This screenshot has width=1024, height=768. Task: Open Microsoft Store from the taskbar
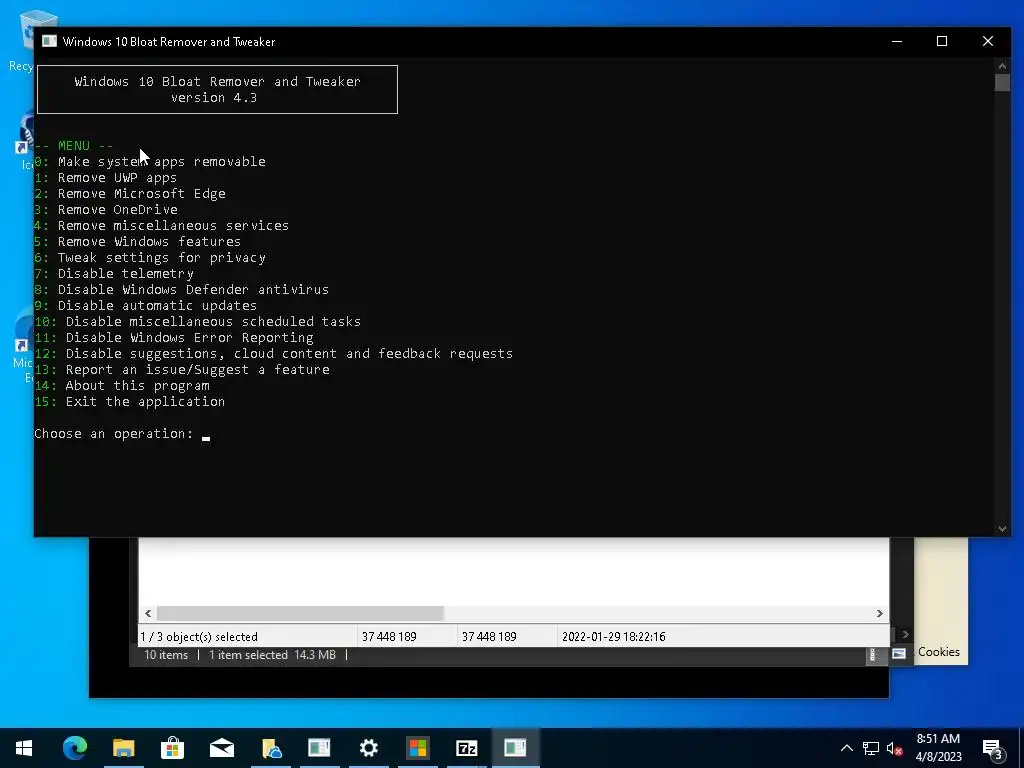pyautogui.click(x=172, y=748)
